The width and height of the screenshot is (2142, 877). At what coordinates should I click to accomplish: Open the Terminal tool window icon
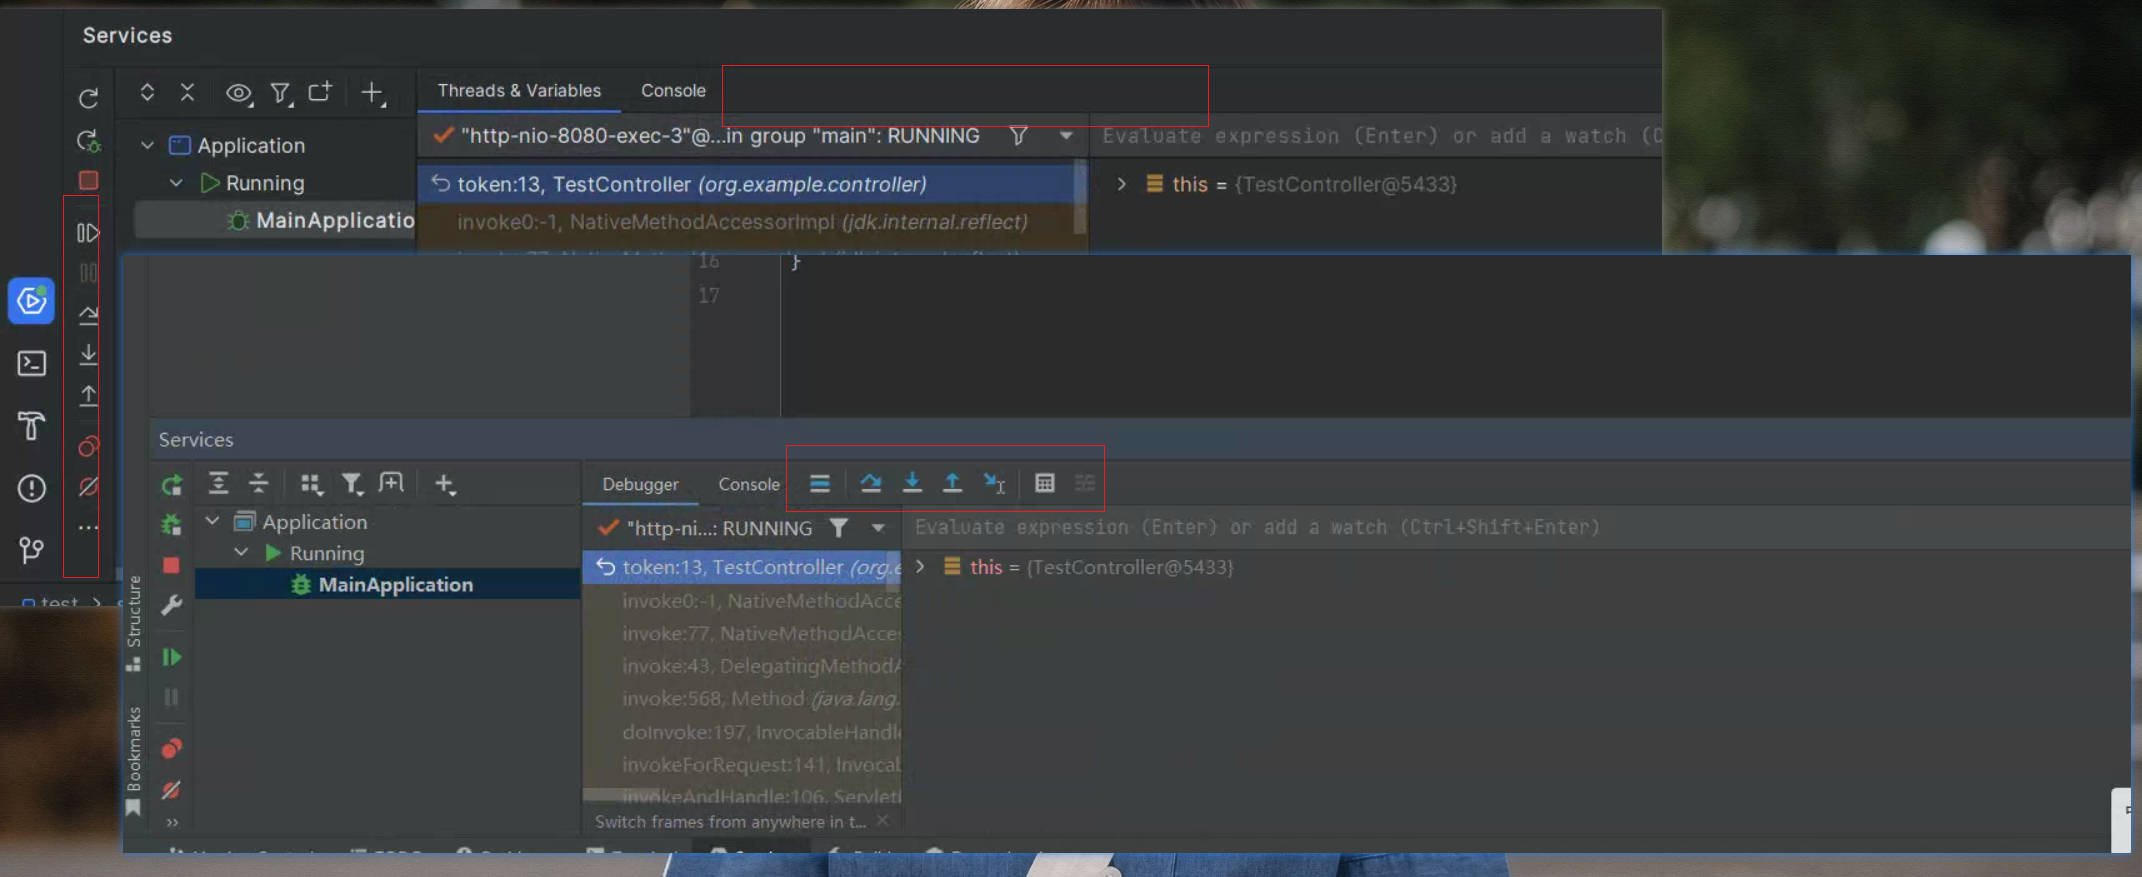coord(32,363)
